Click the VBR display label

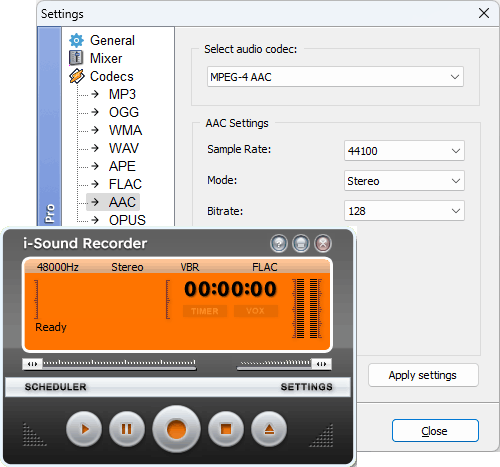tap(190, 267)
